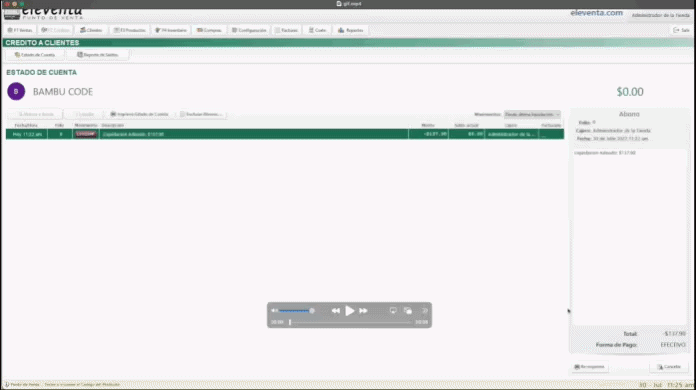Image resolution: width=696 pixels, height=390 pixels.
Task: Click the Cajero column header
Action: point(511,126)
